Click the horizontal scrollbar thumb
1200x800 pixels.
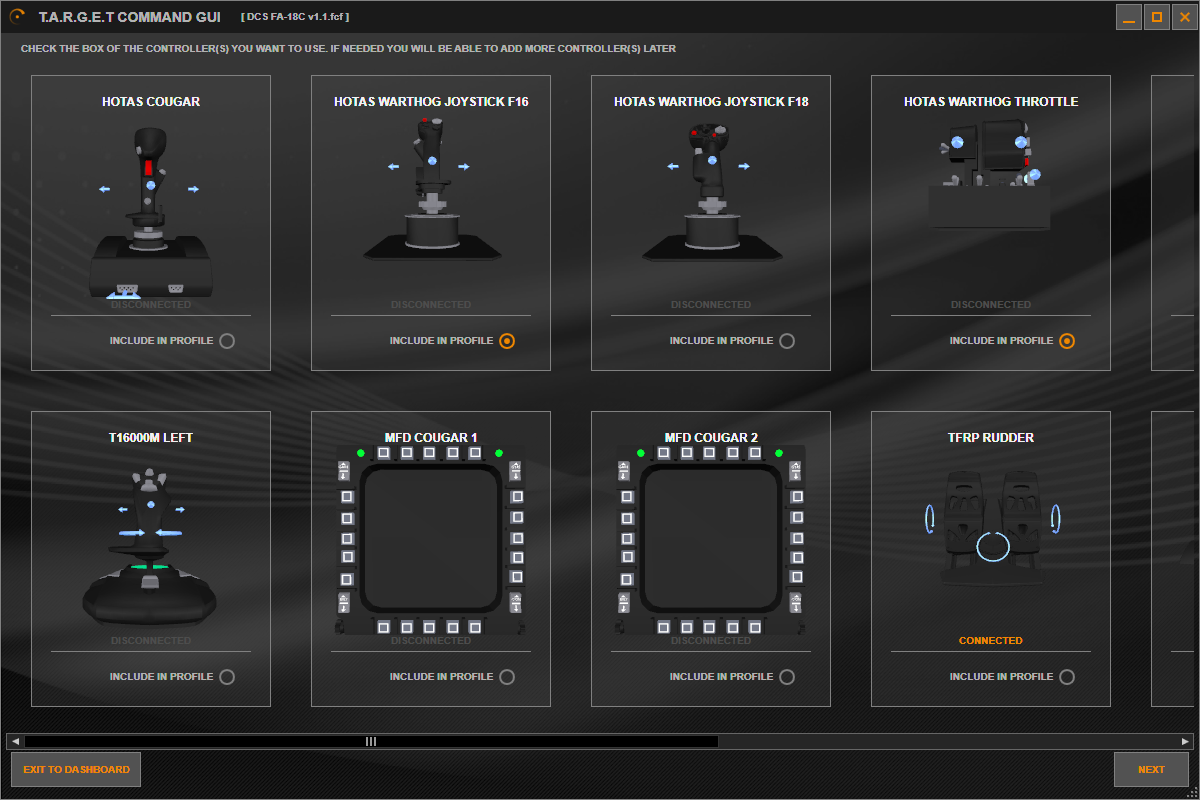(371, 742)
